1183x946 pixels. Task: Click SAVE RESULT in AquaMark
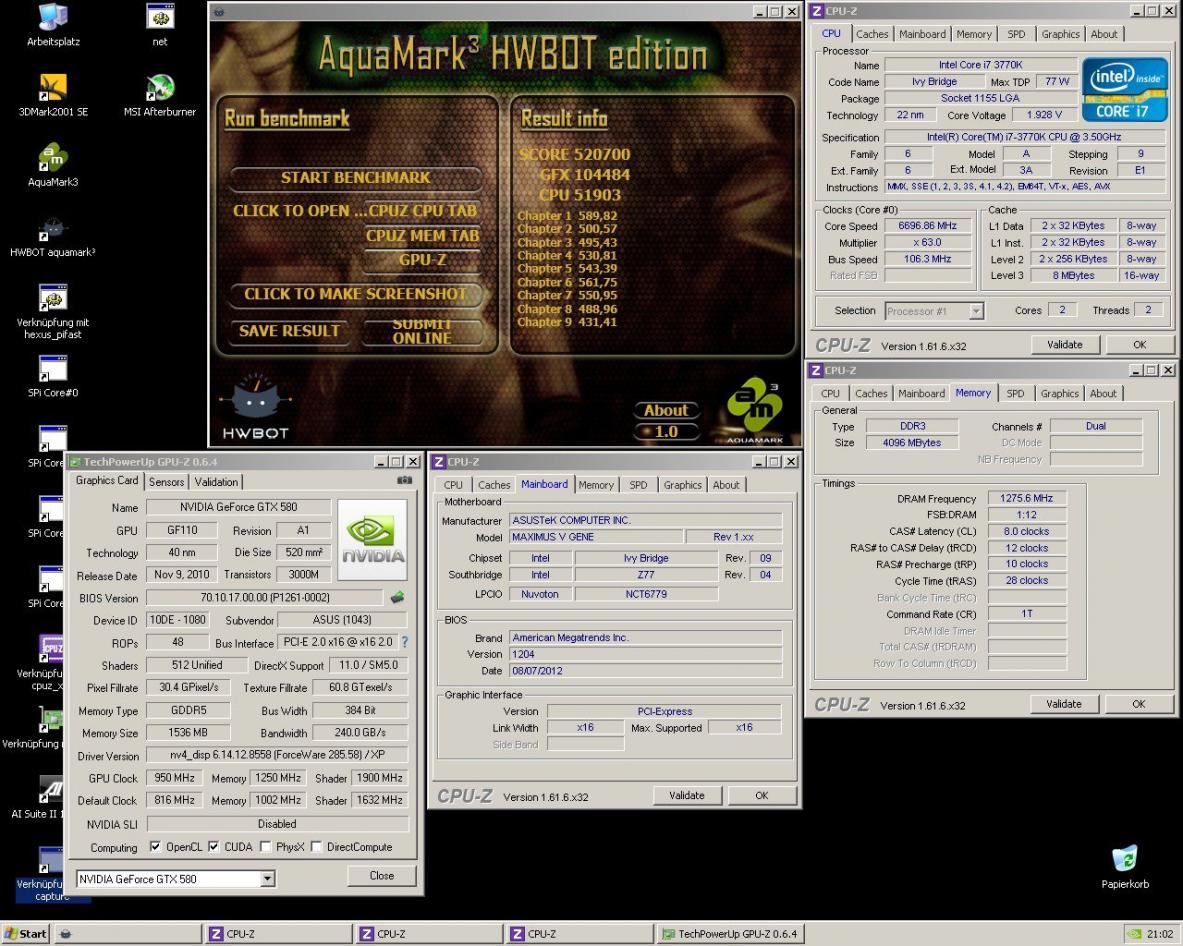point(289,331)
